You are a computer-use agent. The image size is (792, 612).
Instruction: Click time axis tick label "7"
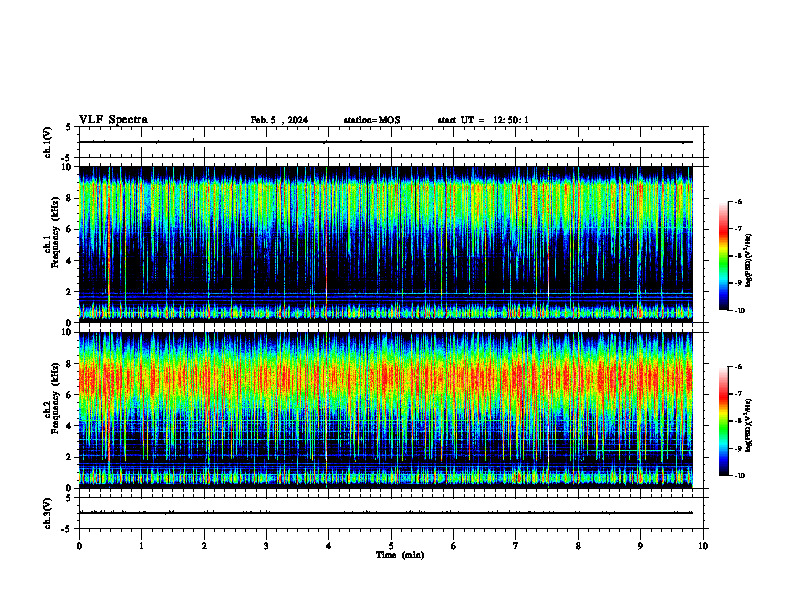coord(516,546)
